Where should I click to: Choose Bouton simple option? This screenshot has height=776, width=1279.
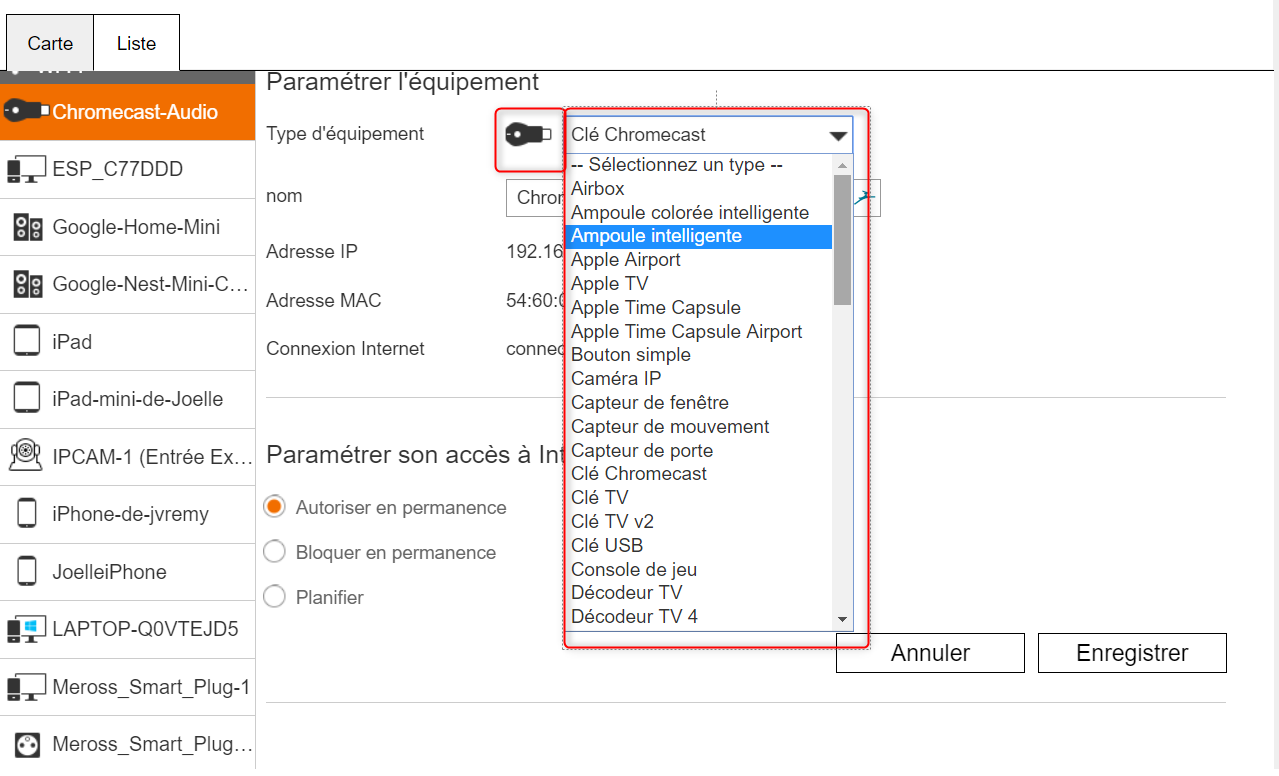coord(699,355)
